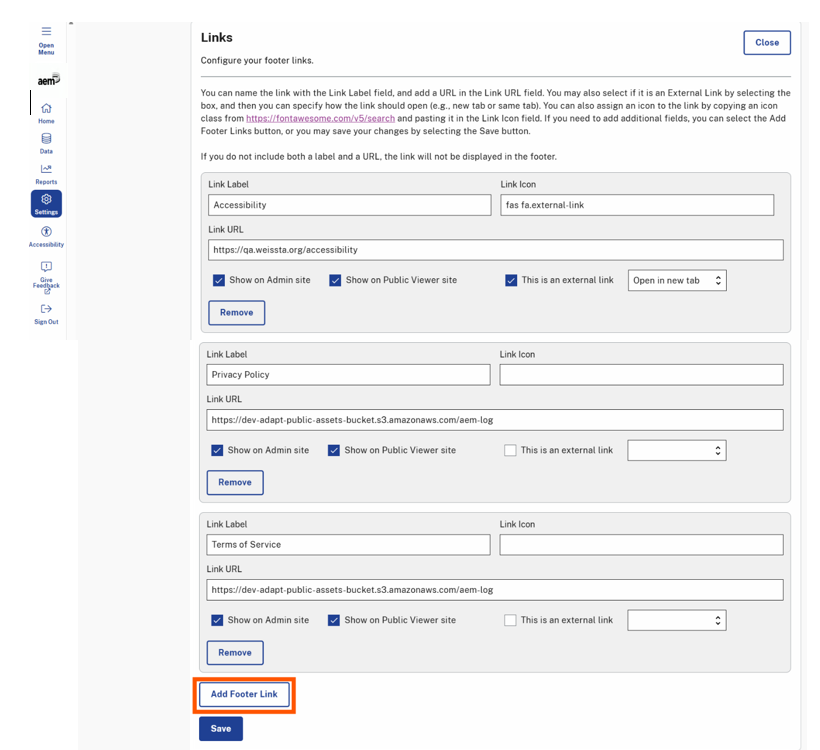Click the Sign Out icon

tap(46, 310)
